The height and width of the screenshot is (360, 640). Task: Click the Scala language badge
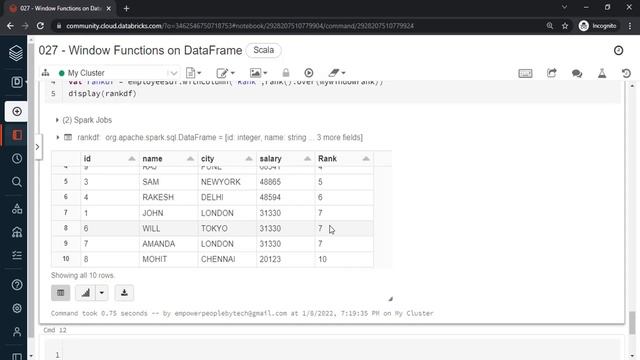click(x=264, y=50)
